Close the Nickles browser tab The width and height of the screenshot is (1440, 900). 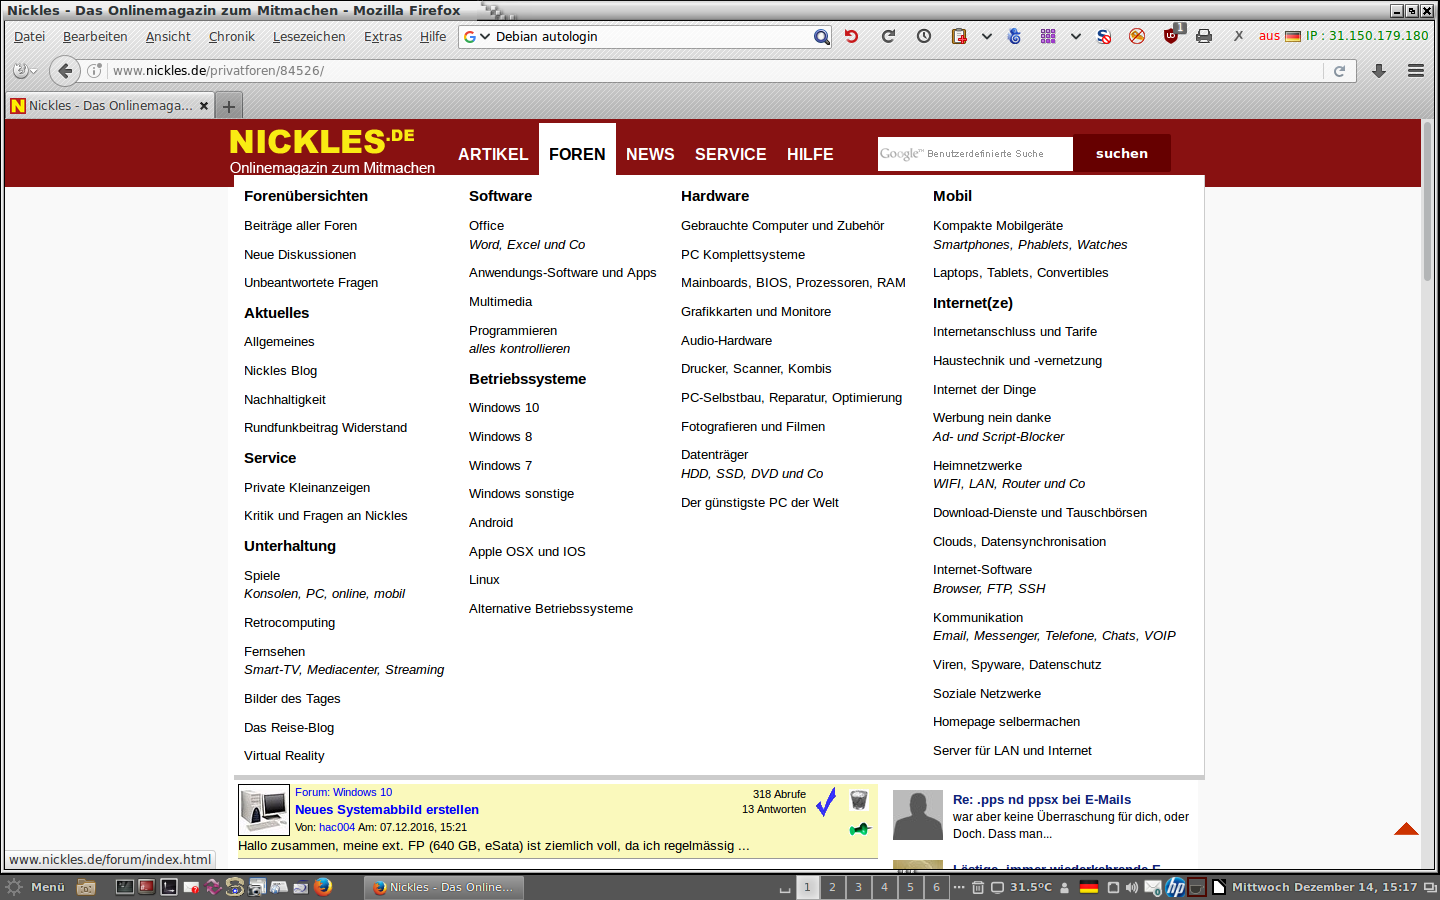click(204, 106)
